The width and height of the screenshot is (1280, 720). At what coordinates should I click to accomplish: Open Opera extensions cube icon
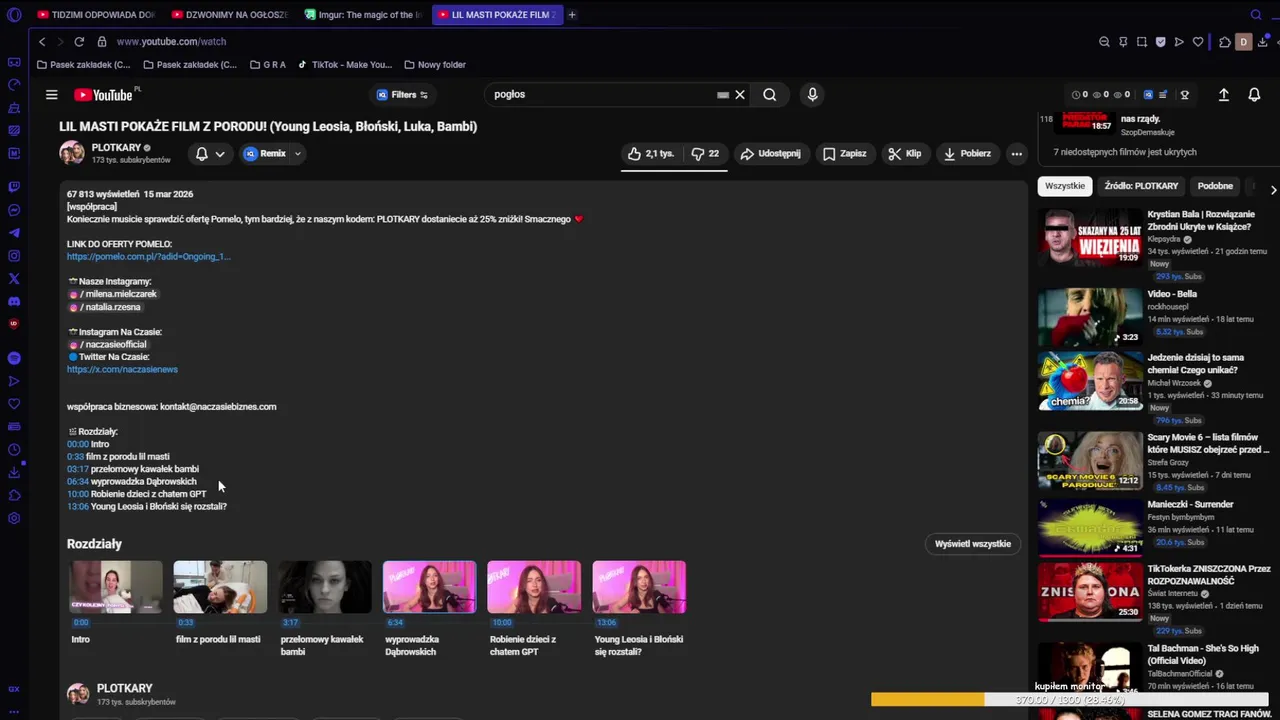click(1225, 42)
